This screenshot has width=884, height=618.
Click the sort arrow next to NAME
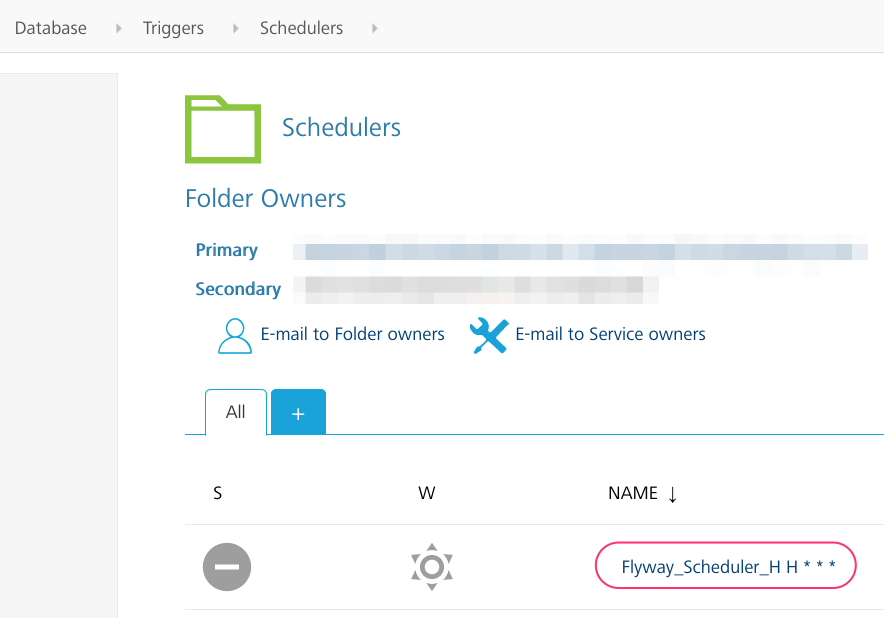[673, 494]
